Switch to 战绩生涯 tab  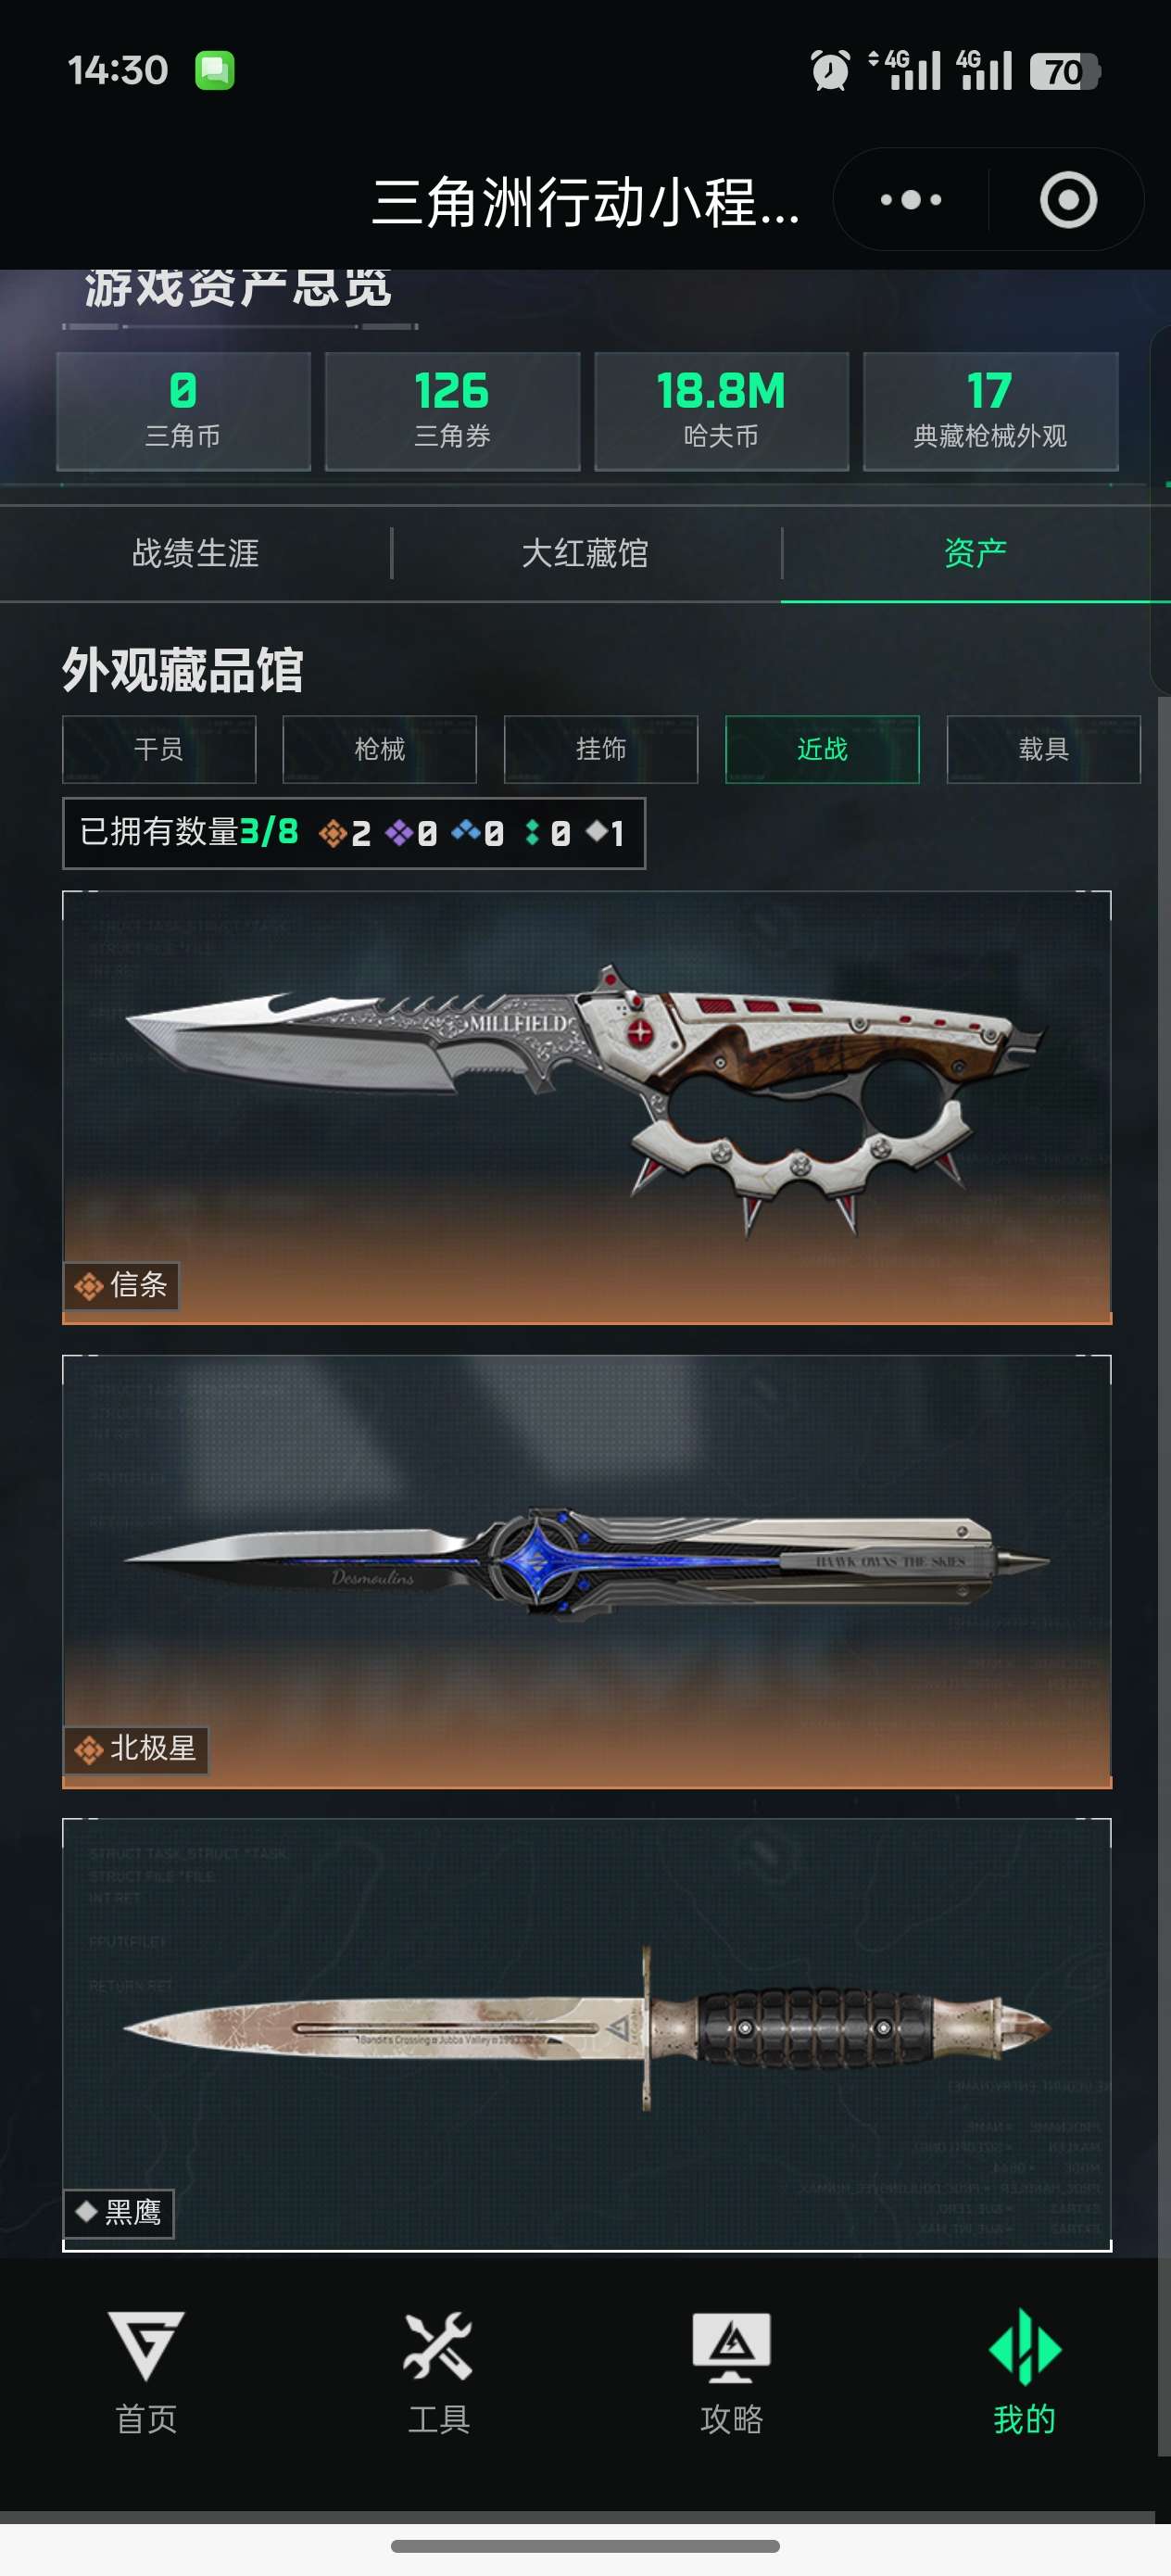click(196, 553)
